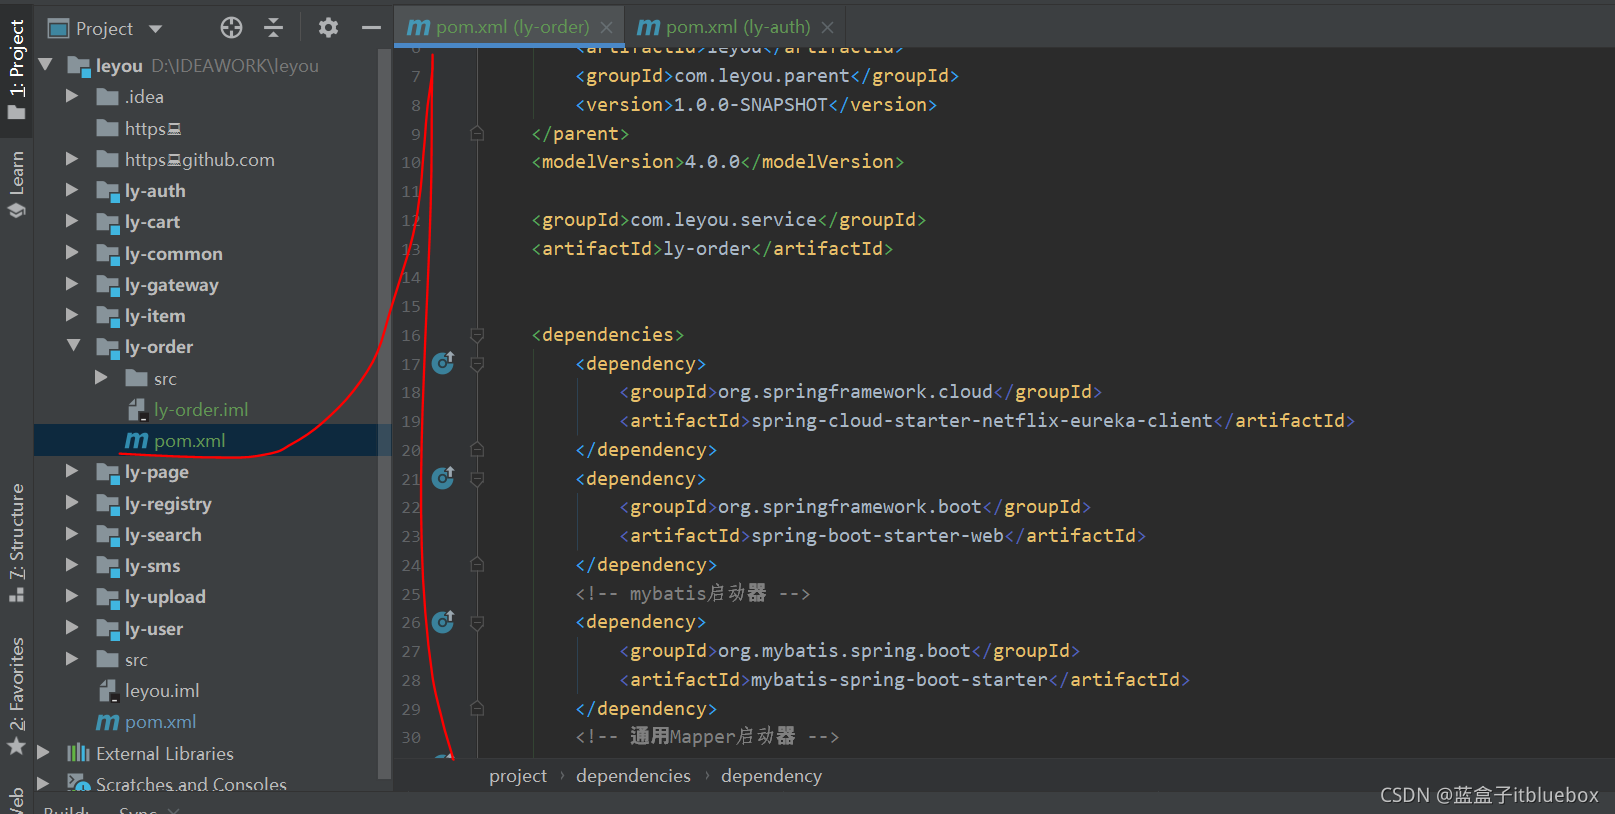
Task: Expand the .idea folder
Action: pos(72,96)
